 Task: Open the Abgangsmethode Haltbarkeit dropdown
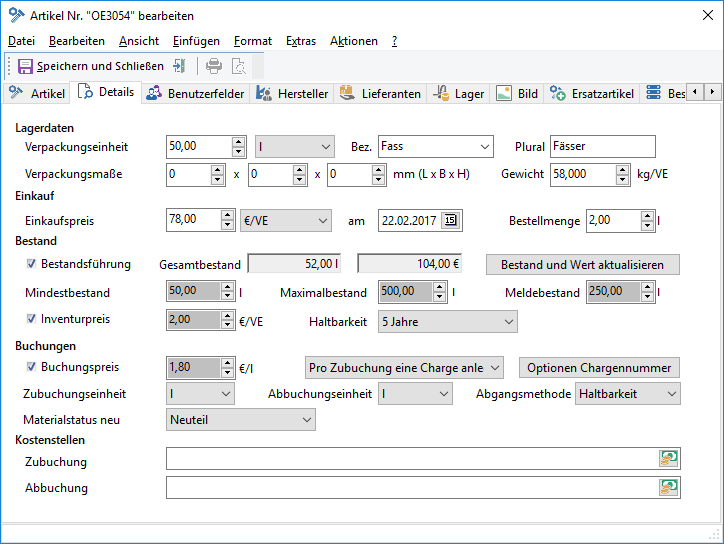click(627, 394)
